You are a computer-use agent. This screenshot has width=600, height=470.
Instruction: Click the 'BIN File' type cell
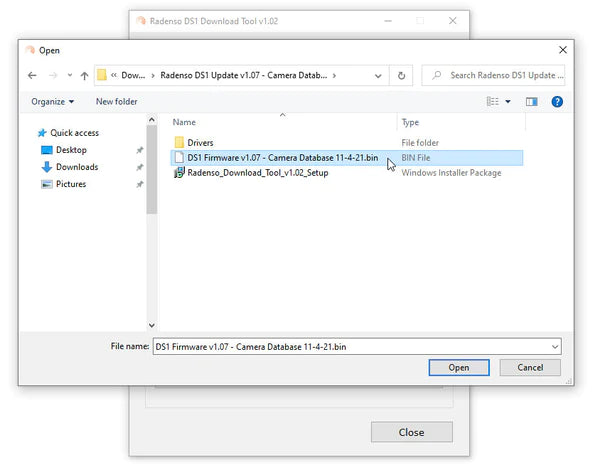[416, 158]
